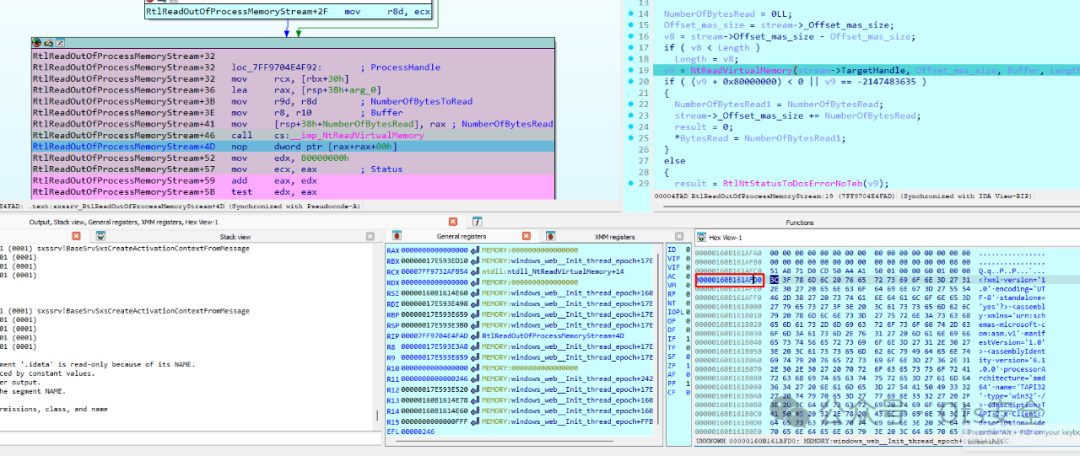Click the group-nodes icon in node header
The image size is (1080, 456).
60,43
